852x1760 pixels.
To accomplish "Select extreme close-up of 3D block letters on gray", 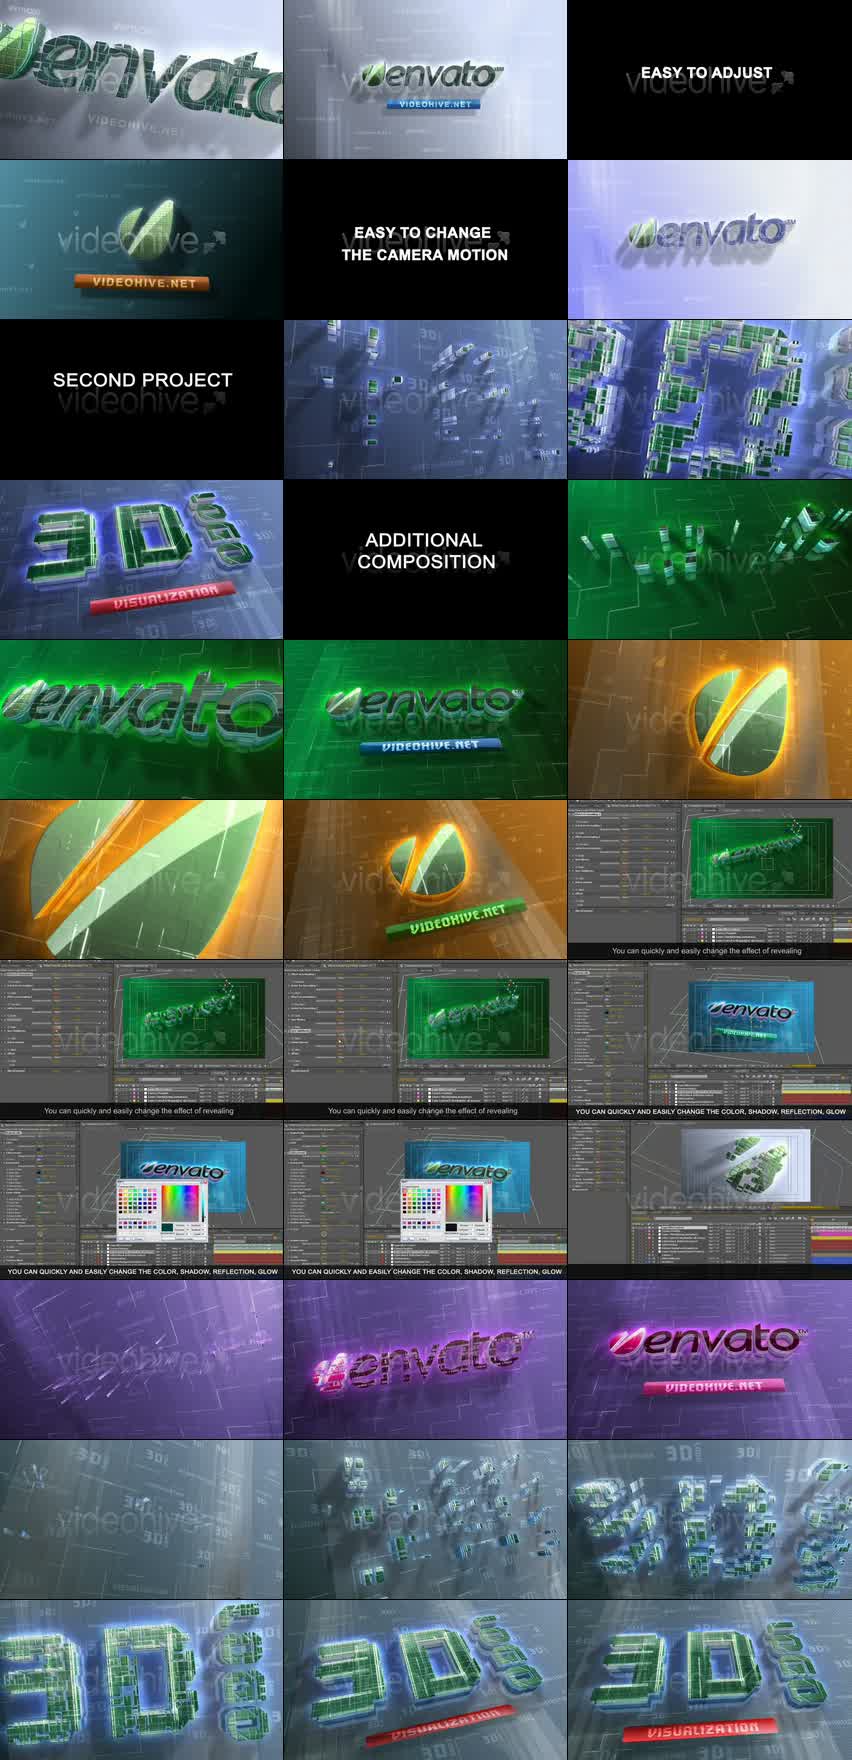I will click(x=141, y=1680).
